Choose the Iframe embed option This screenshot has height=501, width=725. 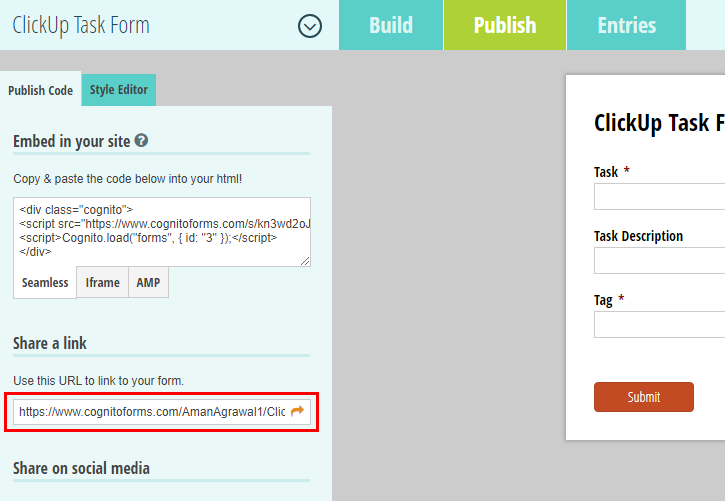point(102,282)
